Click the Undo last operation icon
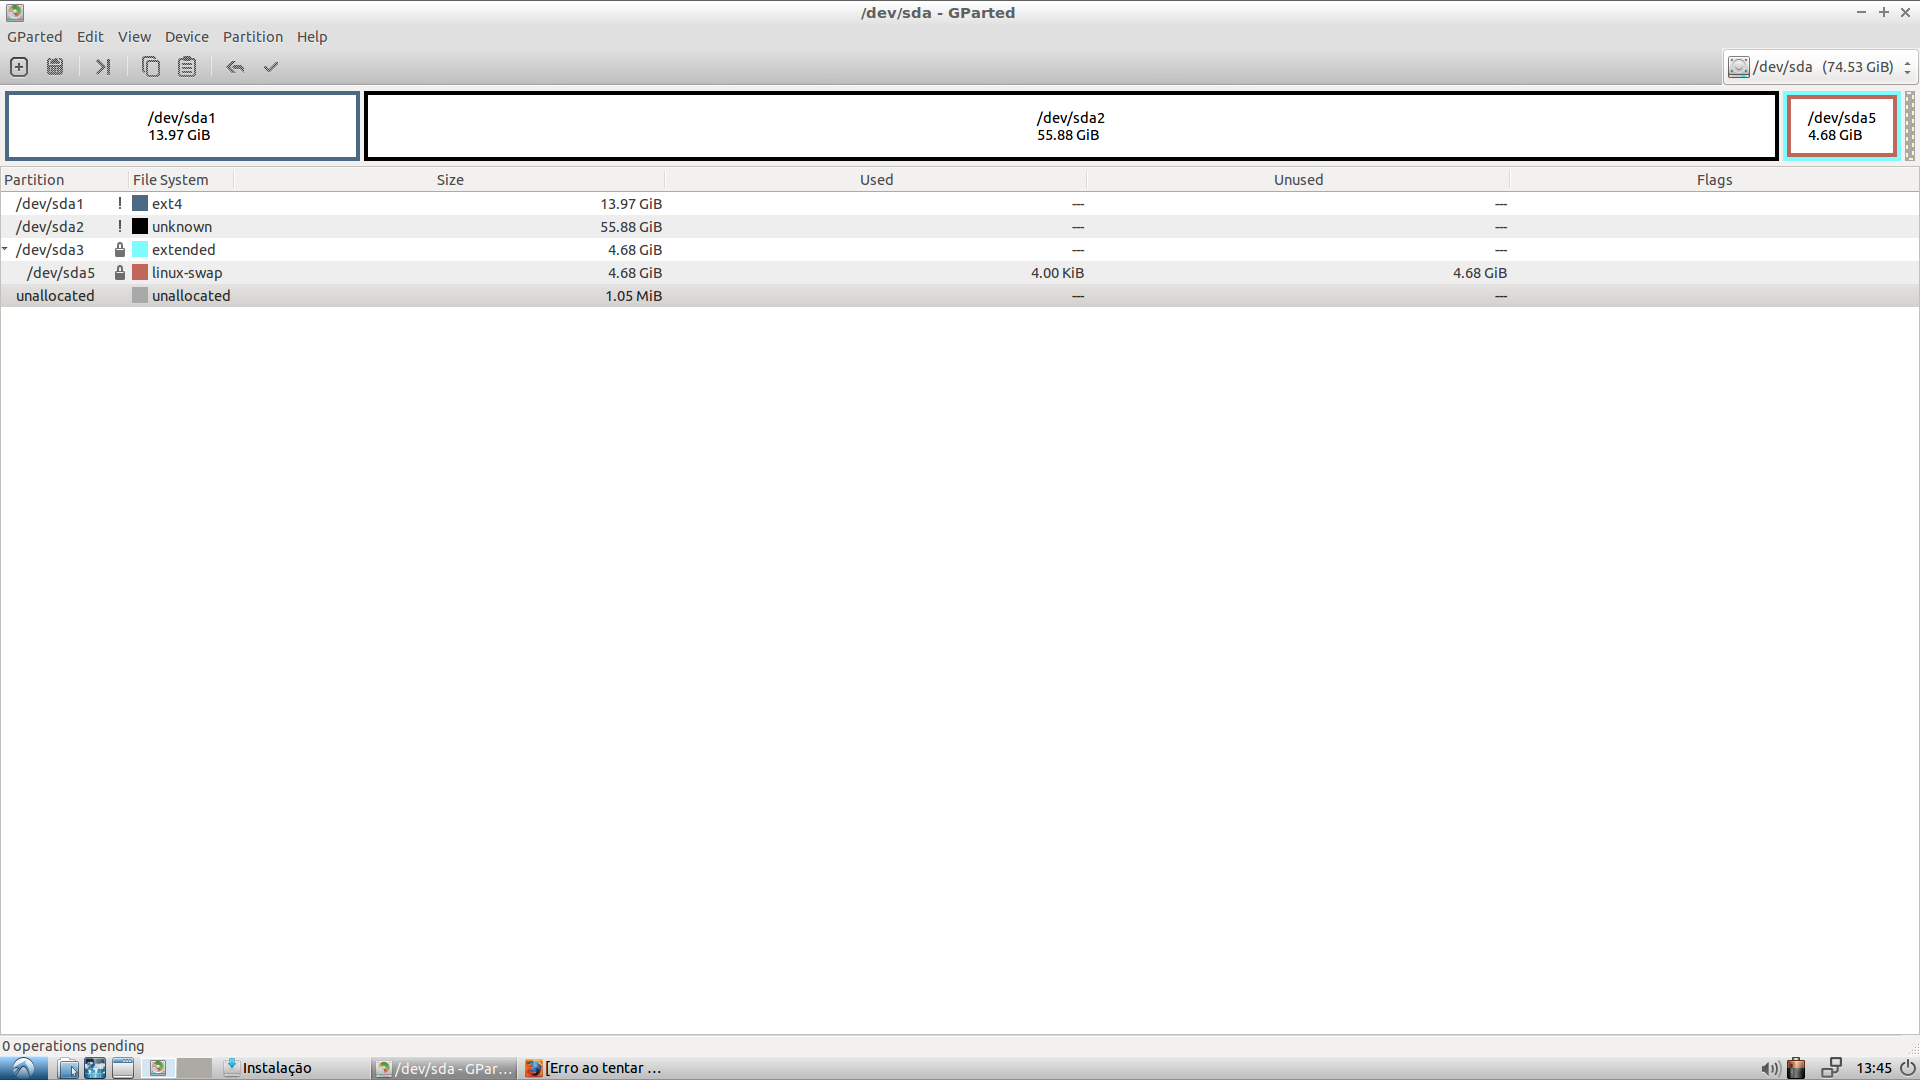The width and height of the screenshot is (1920, 1080). [235, 67]
